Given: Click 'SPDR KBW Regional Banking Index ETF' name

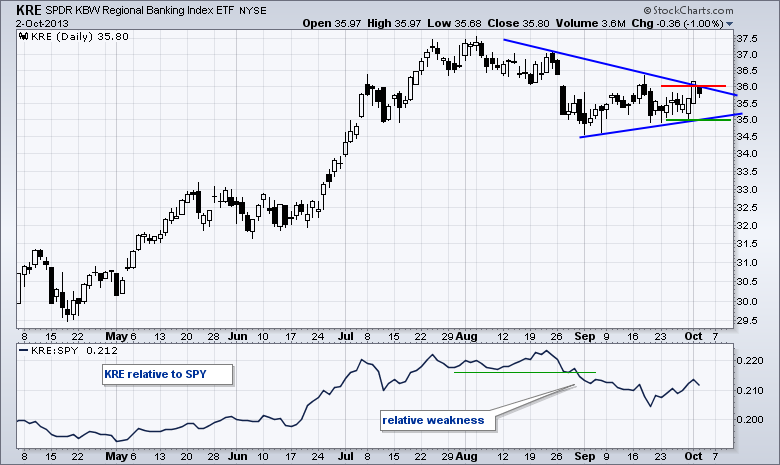Looking at the screenshot, I should 139,10.
